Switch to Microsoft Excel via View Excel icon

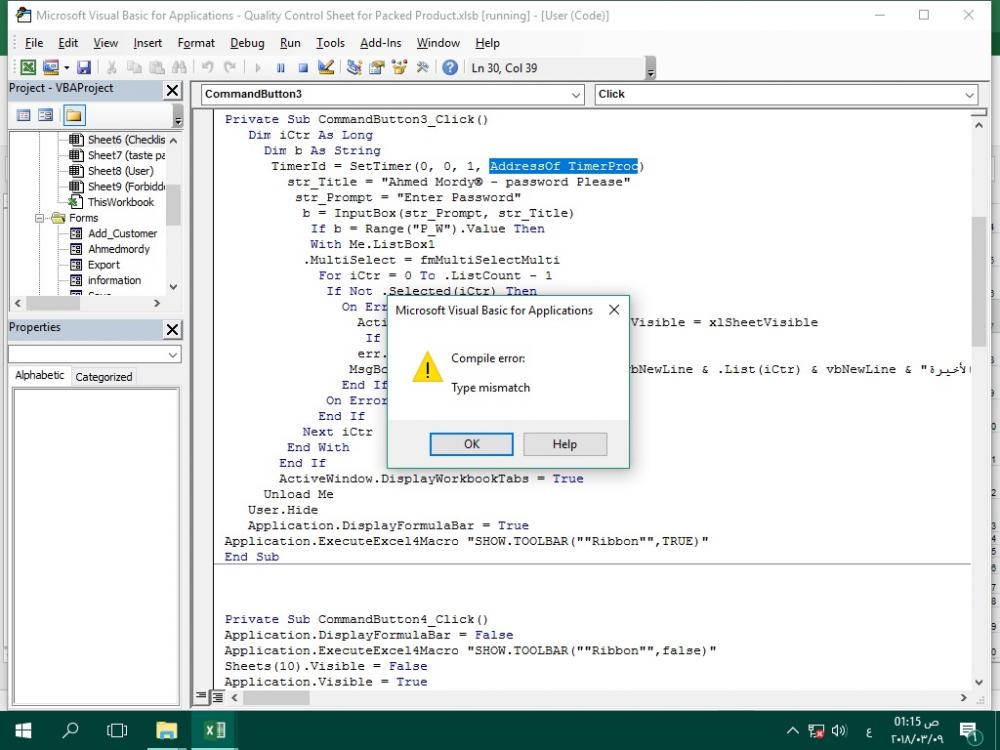coord(28,67)
